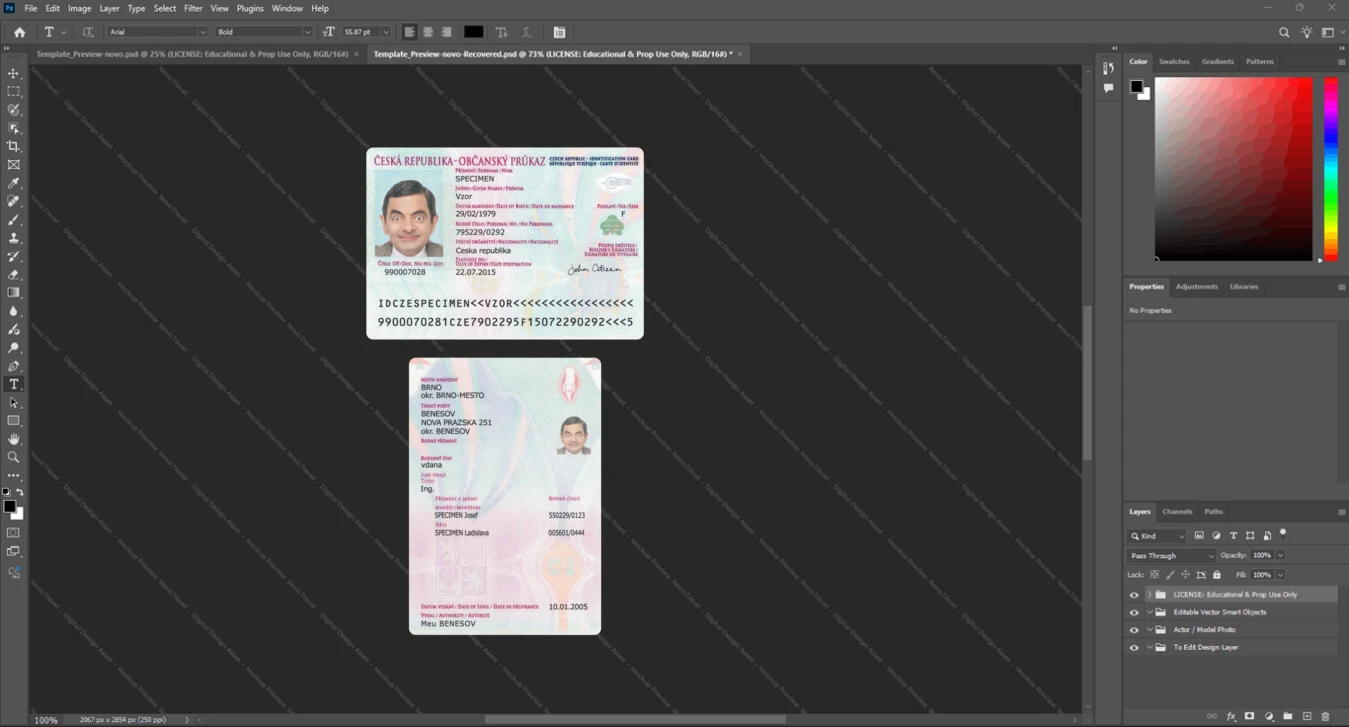Hide the Editable Vector Smart Objects group
The height and width of the screenshot is (727, 1349).
(1134, 612)
